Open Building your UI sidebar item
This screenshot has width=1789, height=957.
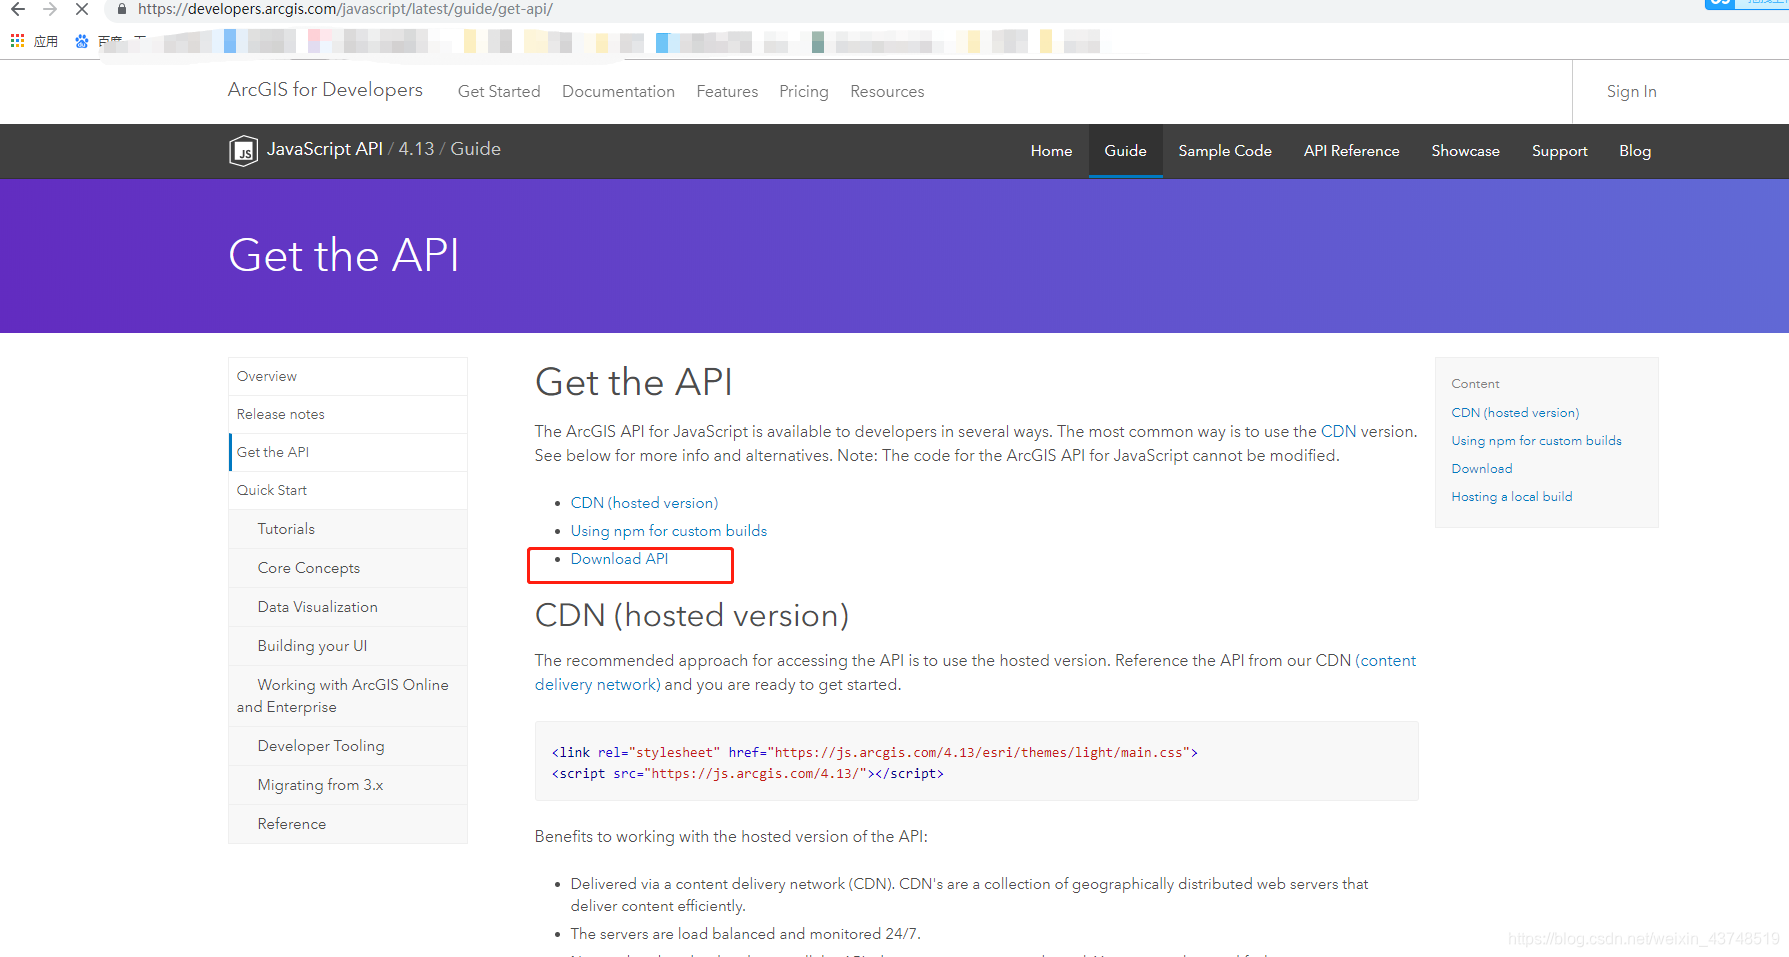[348, 646]
